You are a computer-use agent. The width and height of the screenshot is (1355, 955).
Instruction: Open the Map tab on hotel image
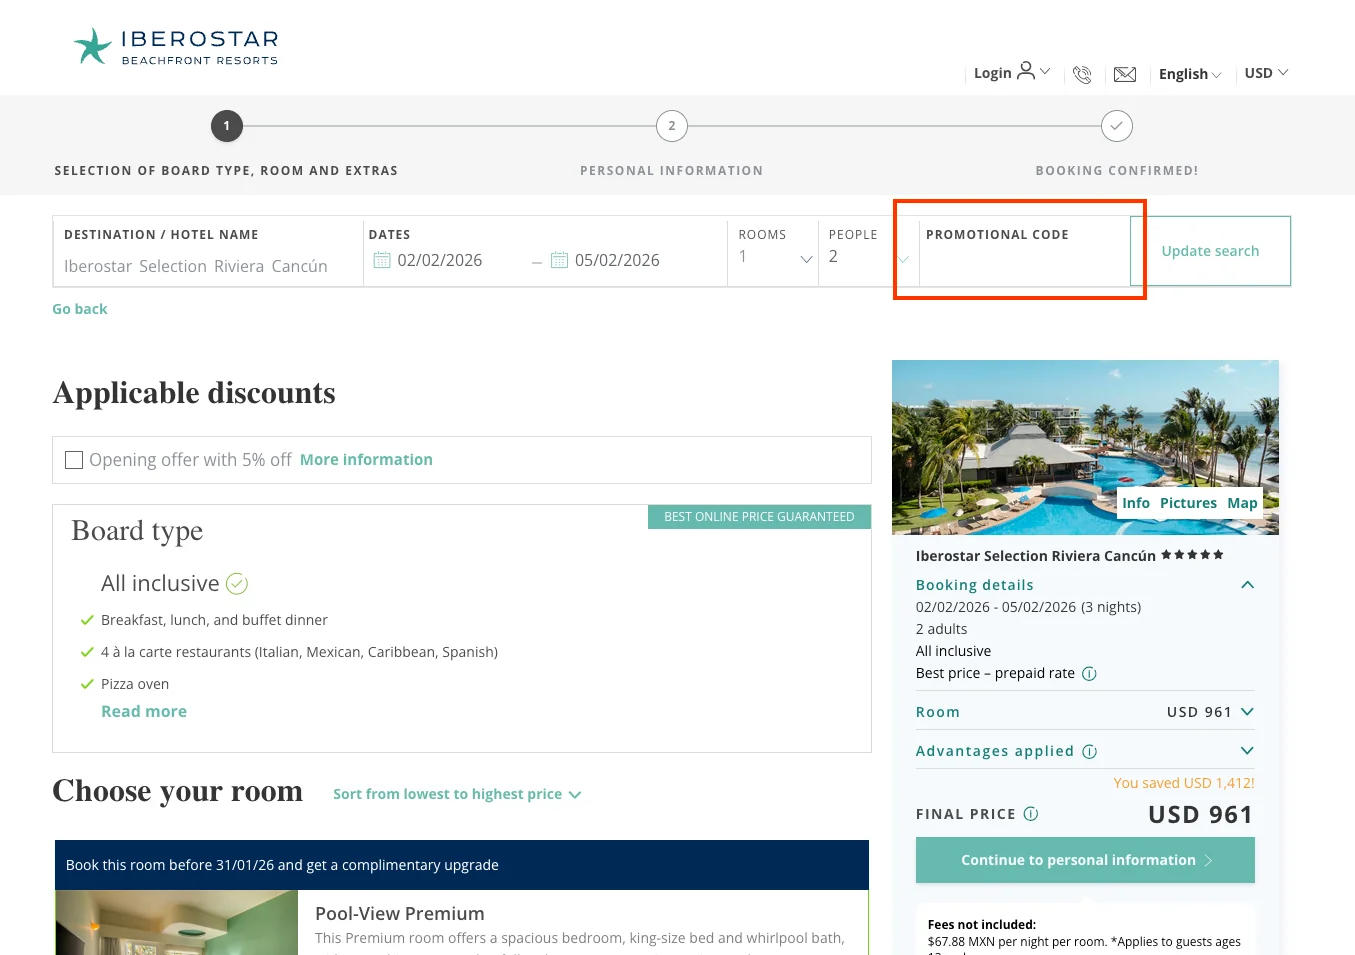[1242, 502]
